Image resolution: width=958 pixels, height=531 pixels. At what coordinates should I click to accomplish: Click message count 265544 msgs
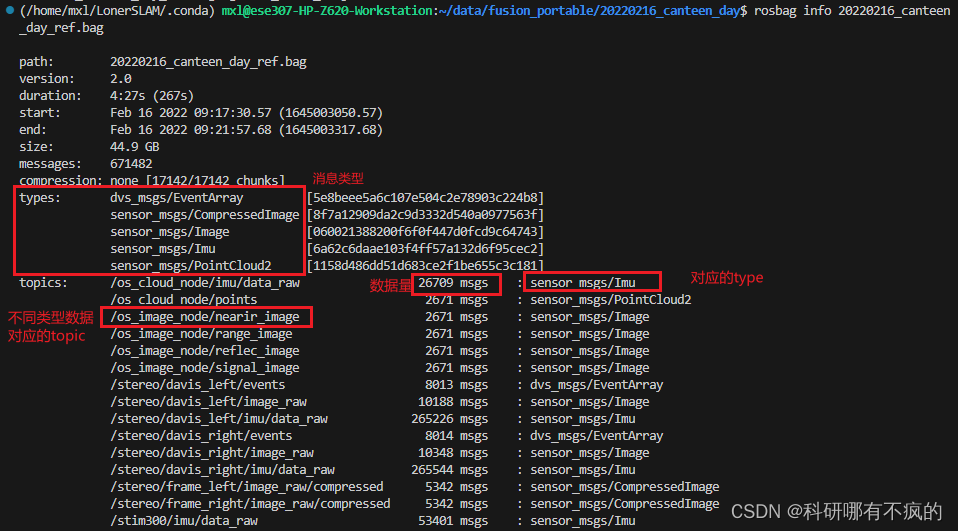[450, 470]
